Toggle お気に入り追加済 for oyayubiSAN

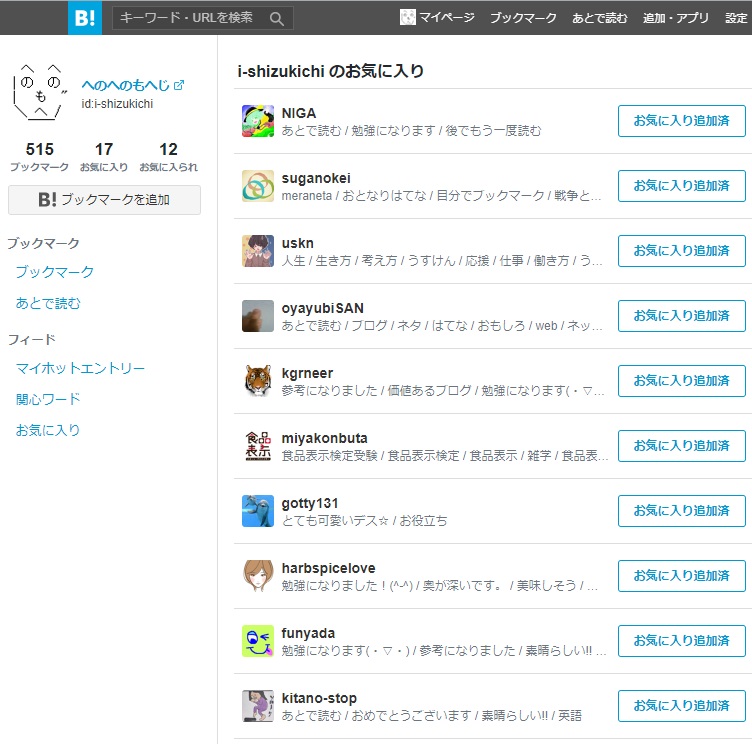(x=682, y=316)
